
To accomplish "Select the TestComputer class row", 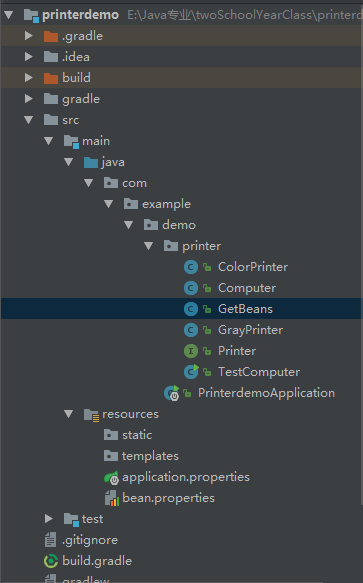I will [182, 371].
